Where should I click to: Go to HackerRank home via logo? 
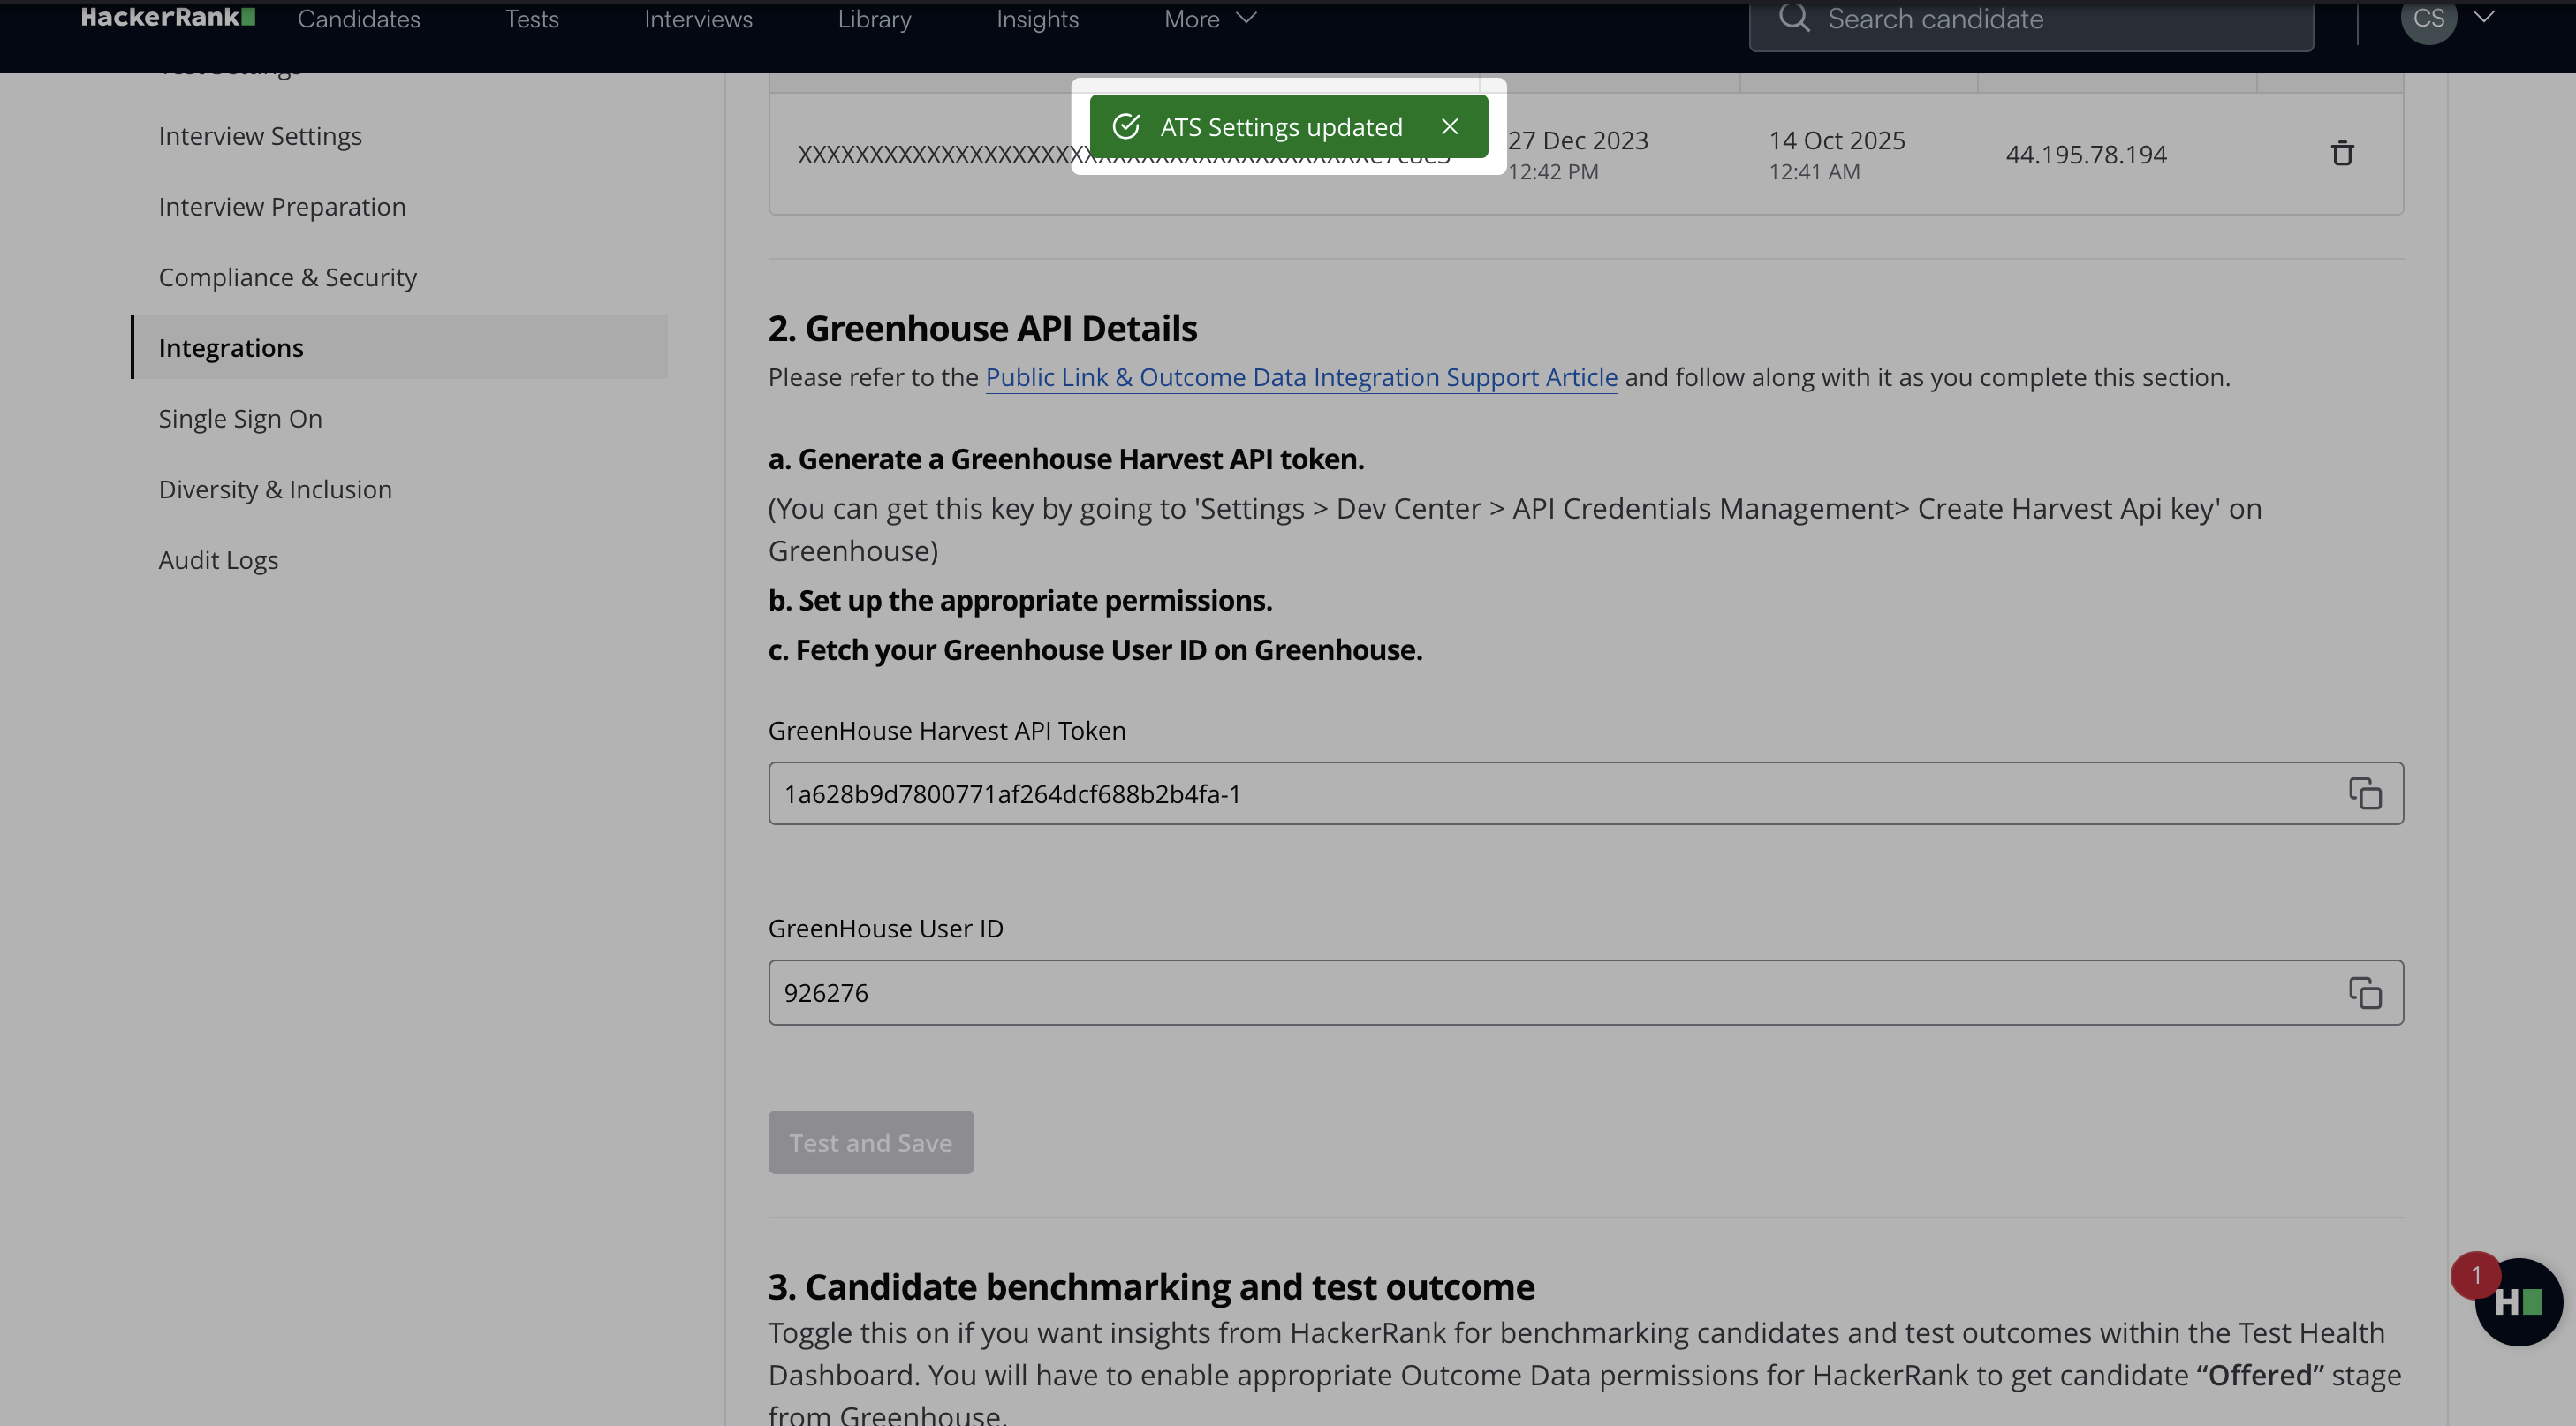tap(167, 18)
